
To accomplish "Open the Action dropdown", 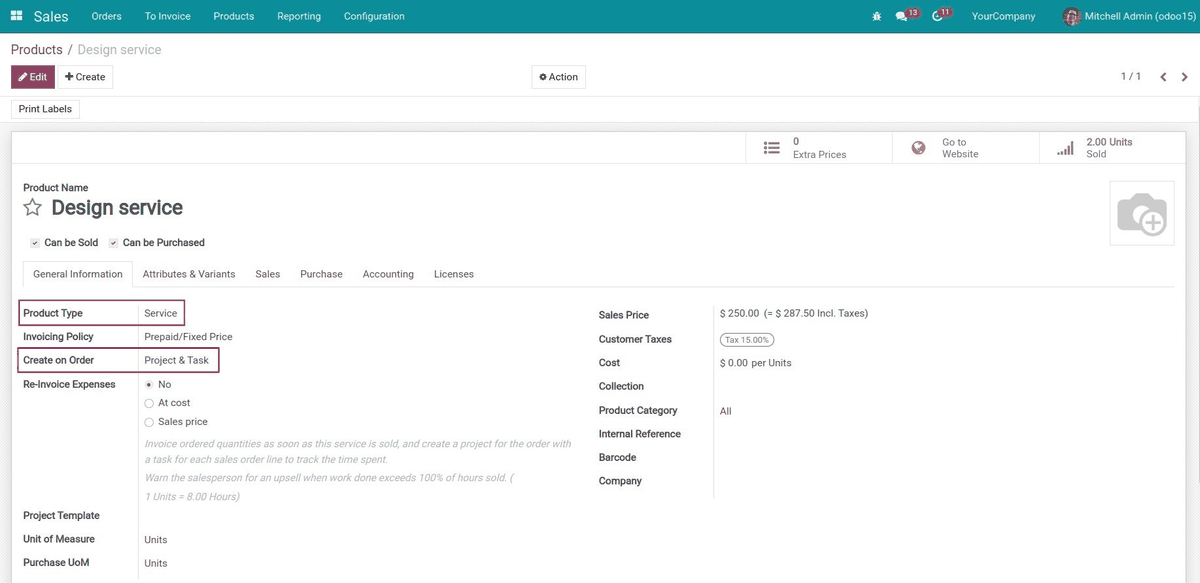I will pos(558,77).
